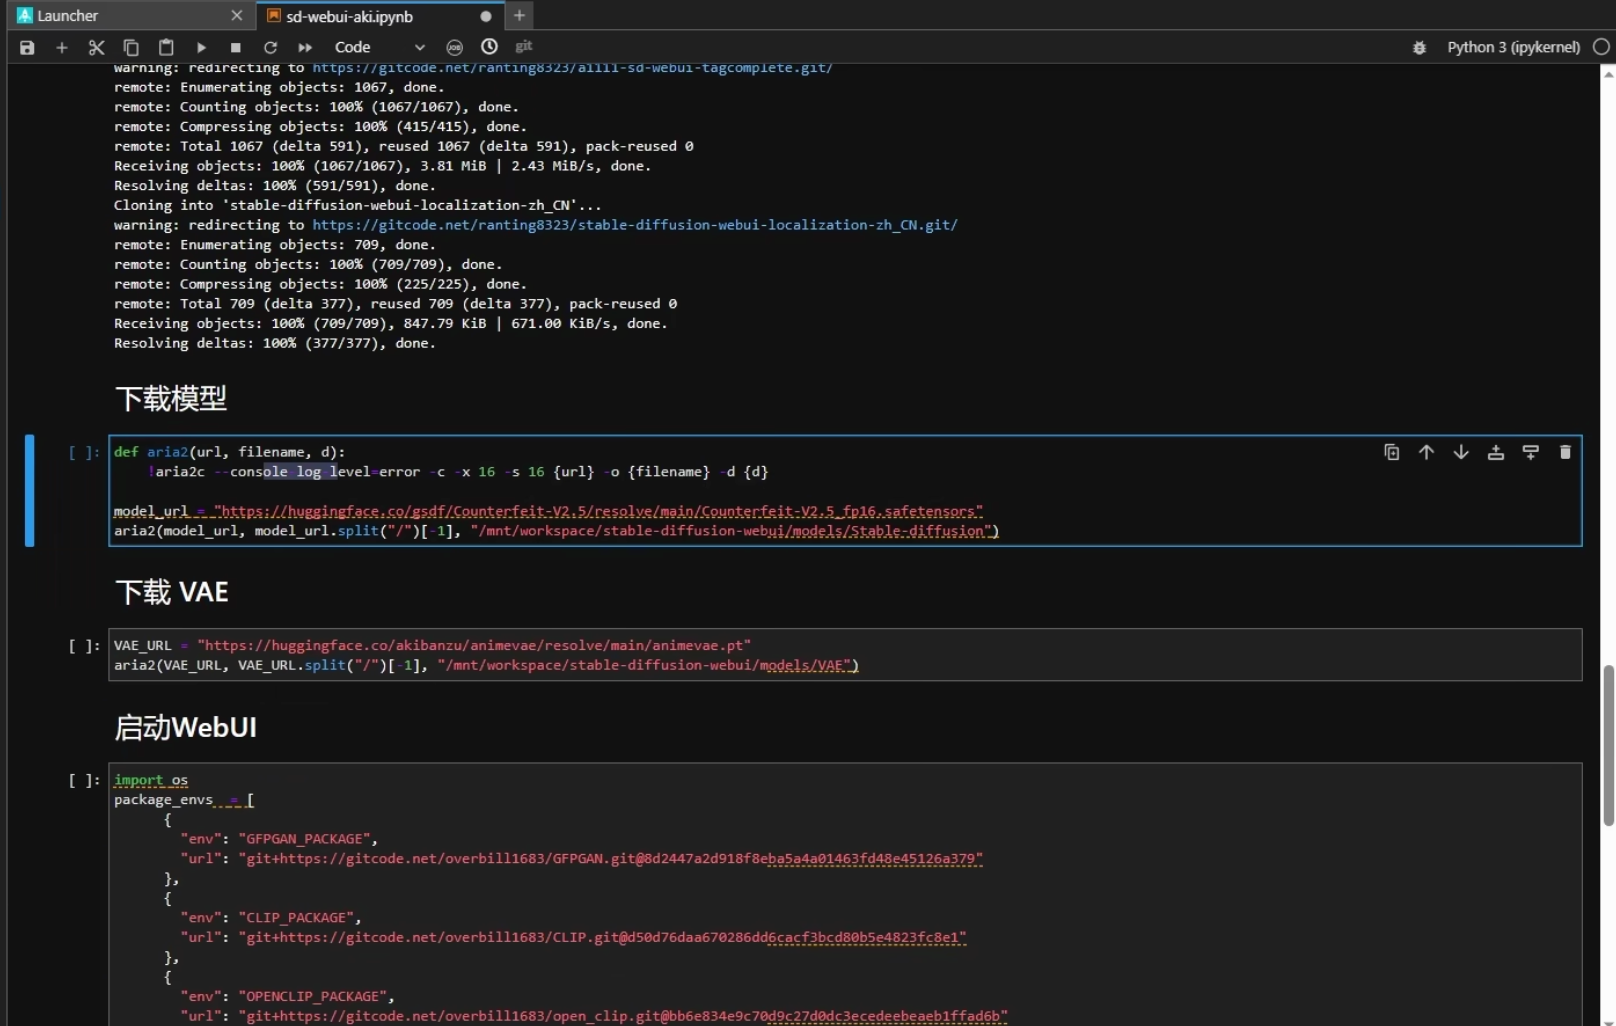Open the cell type dropdown showing Code

[x=379, y=47]
